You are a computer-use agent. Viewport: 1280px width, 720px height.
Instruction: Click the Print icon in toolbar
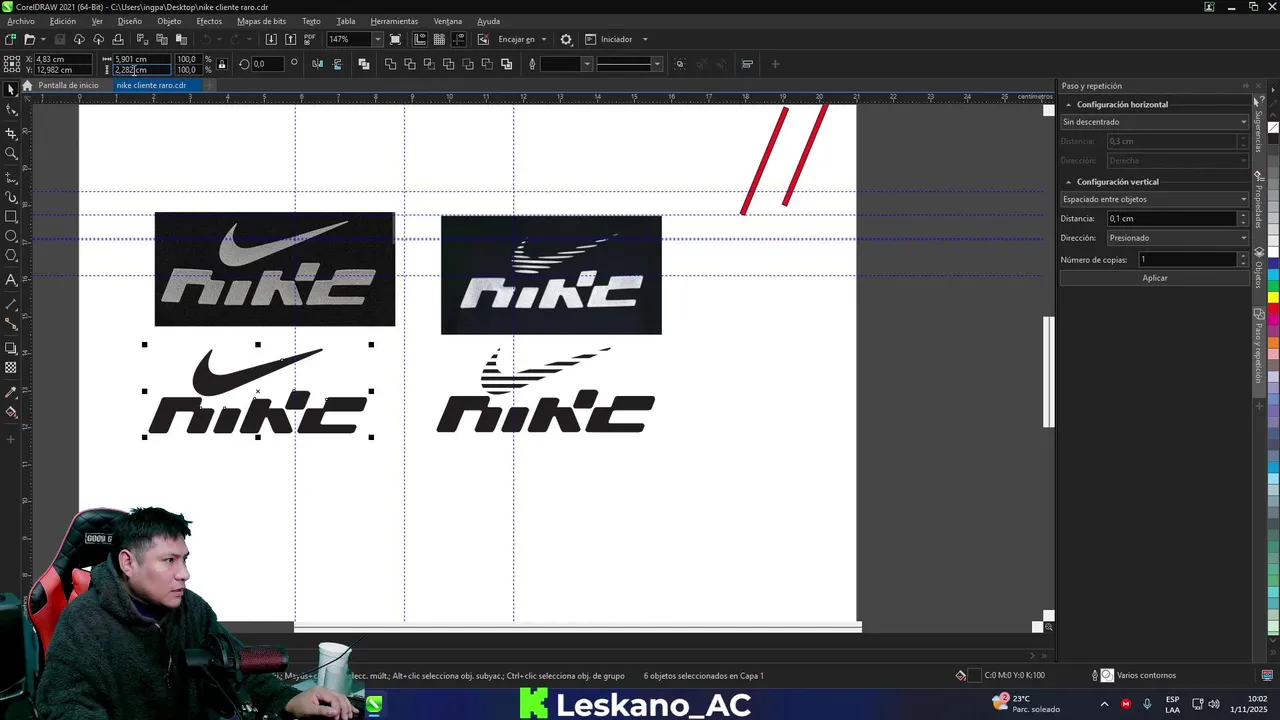[118, 39]
